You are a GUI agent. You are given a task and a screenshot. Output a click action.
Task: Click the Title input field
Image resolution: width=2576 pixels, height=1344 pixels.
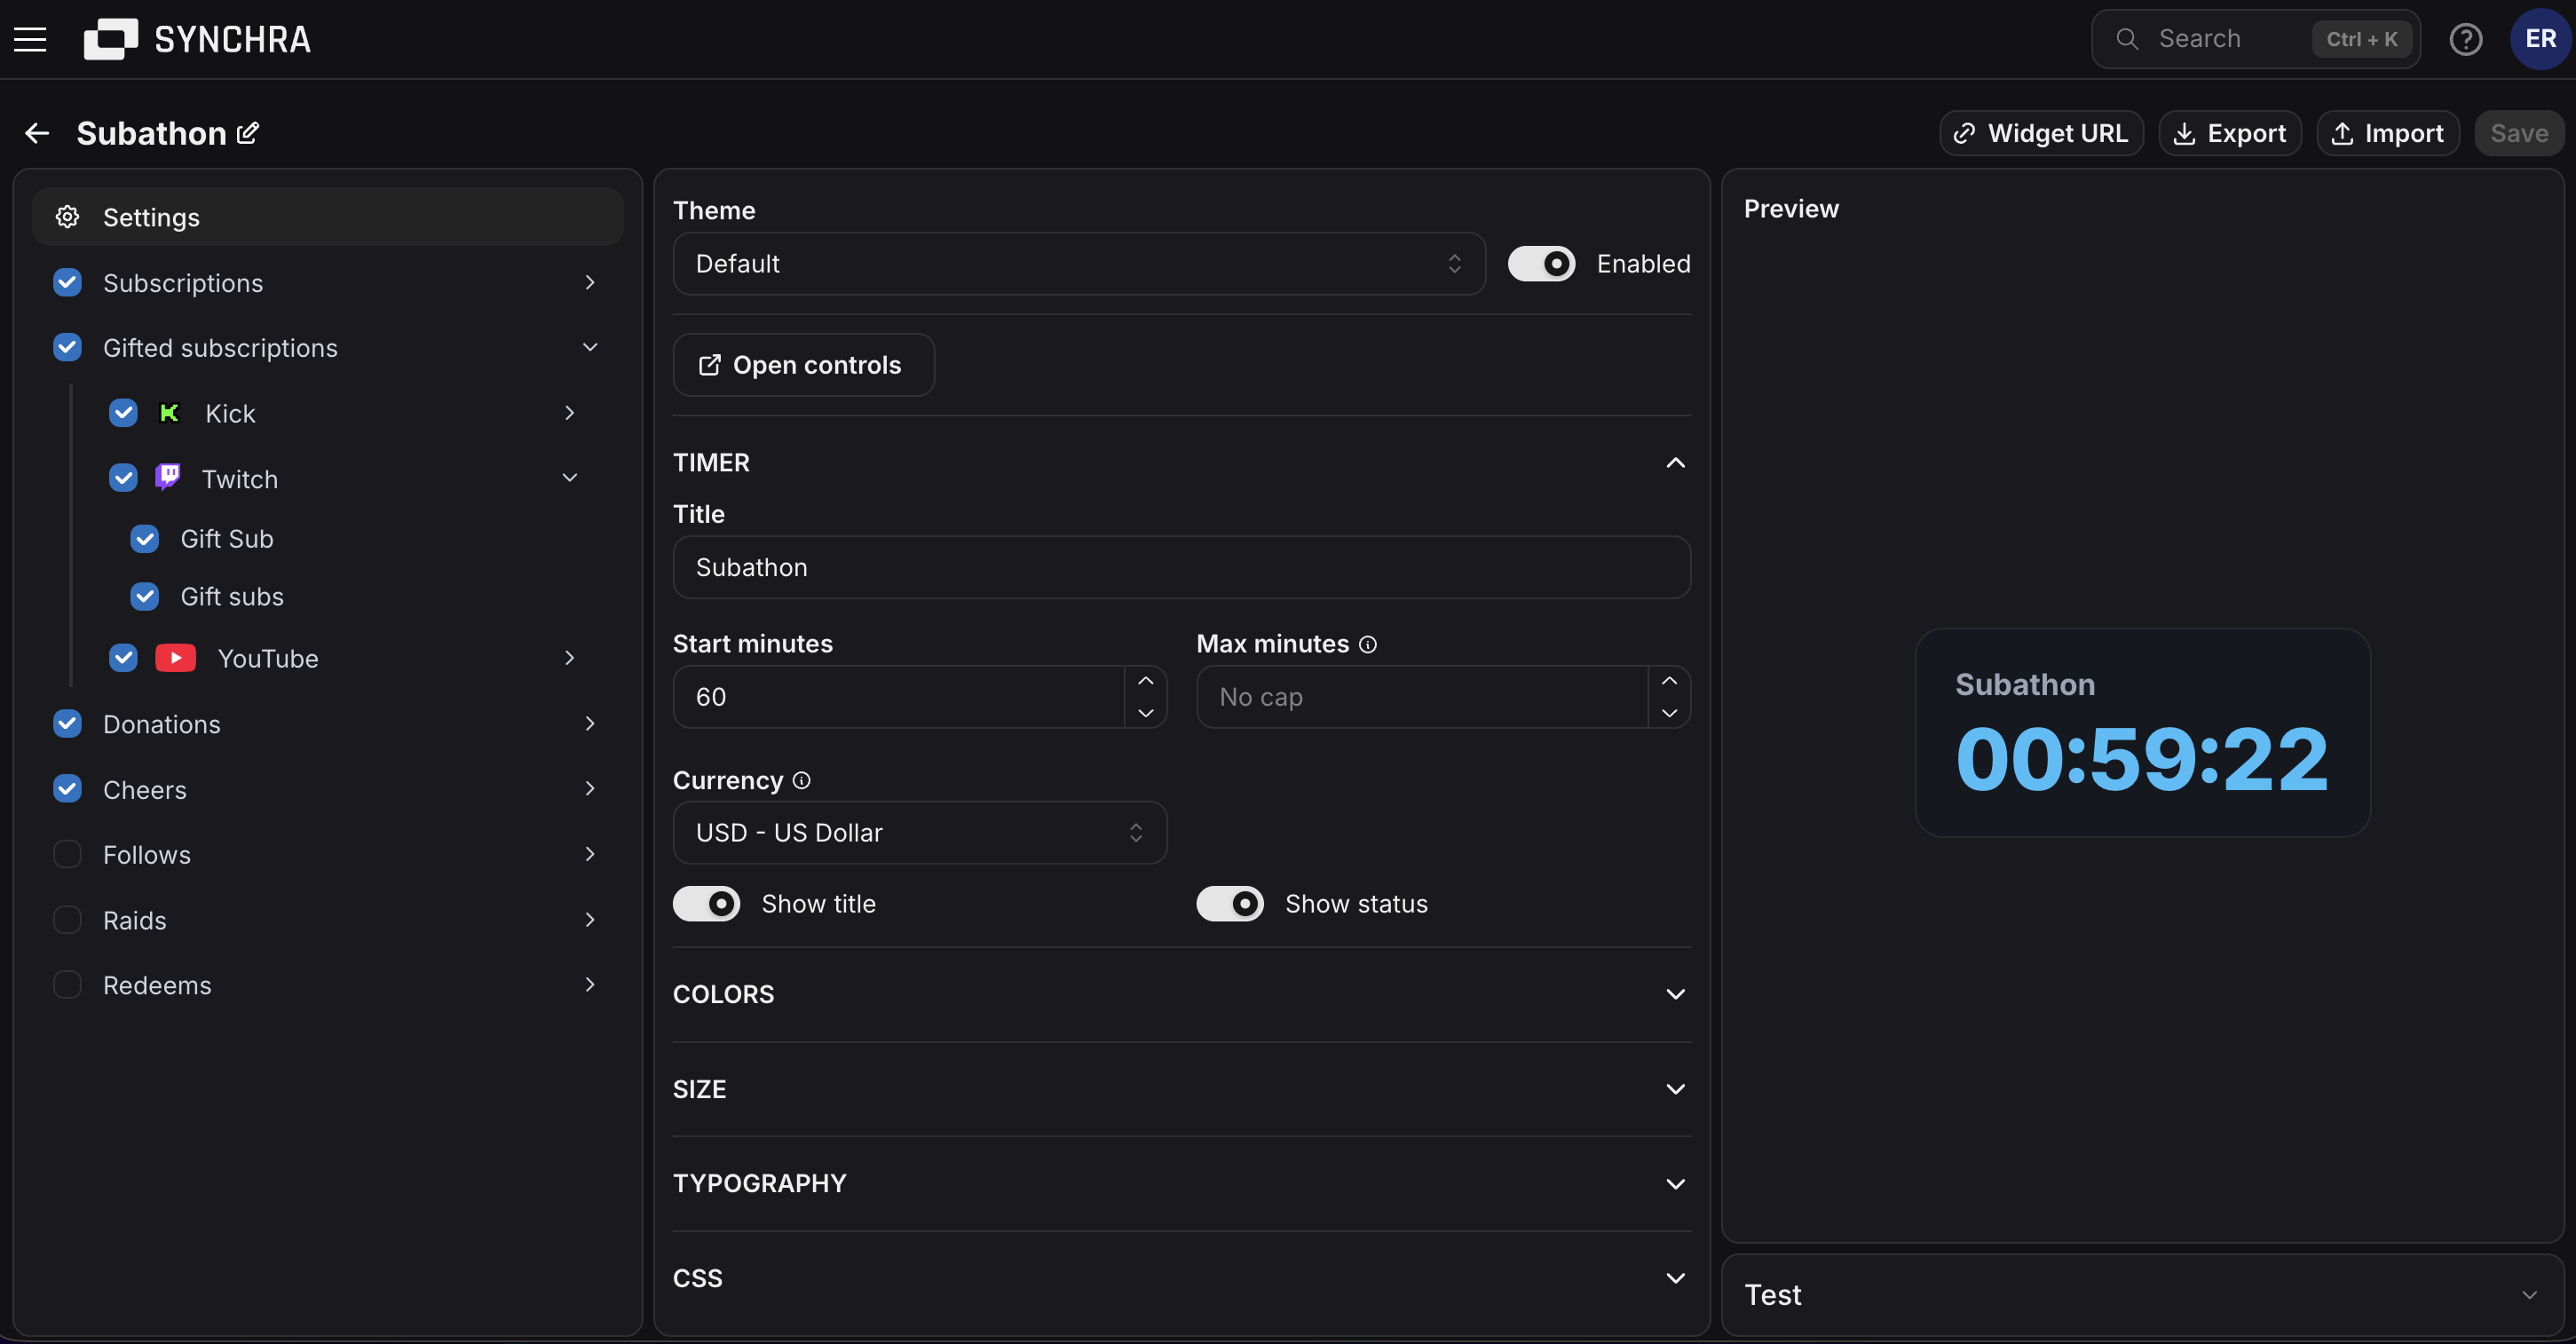point(1182,568)
